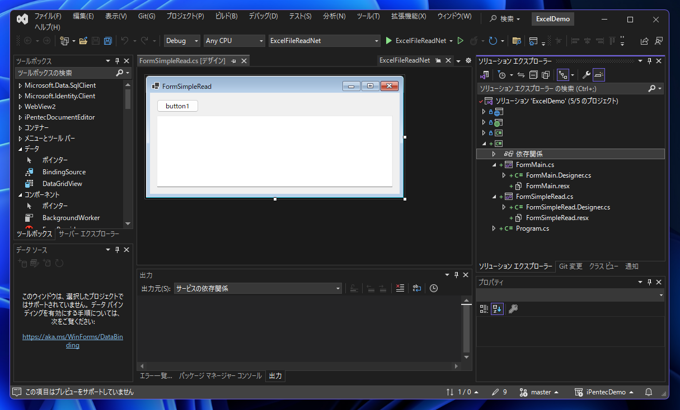
Task: Switch to Server Explorer (サーバー エクスプローラー) tab
Action: [x=88, y=234]
